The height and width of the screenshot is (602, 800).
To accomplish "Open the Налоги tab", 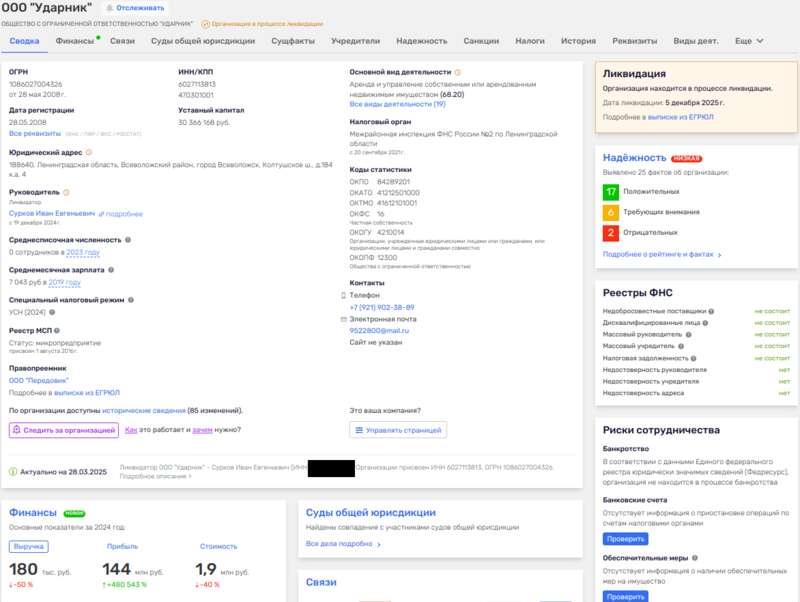I will (x=530, y=41).
